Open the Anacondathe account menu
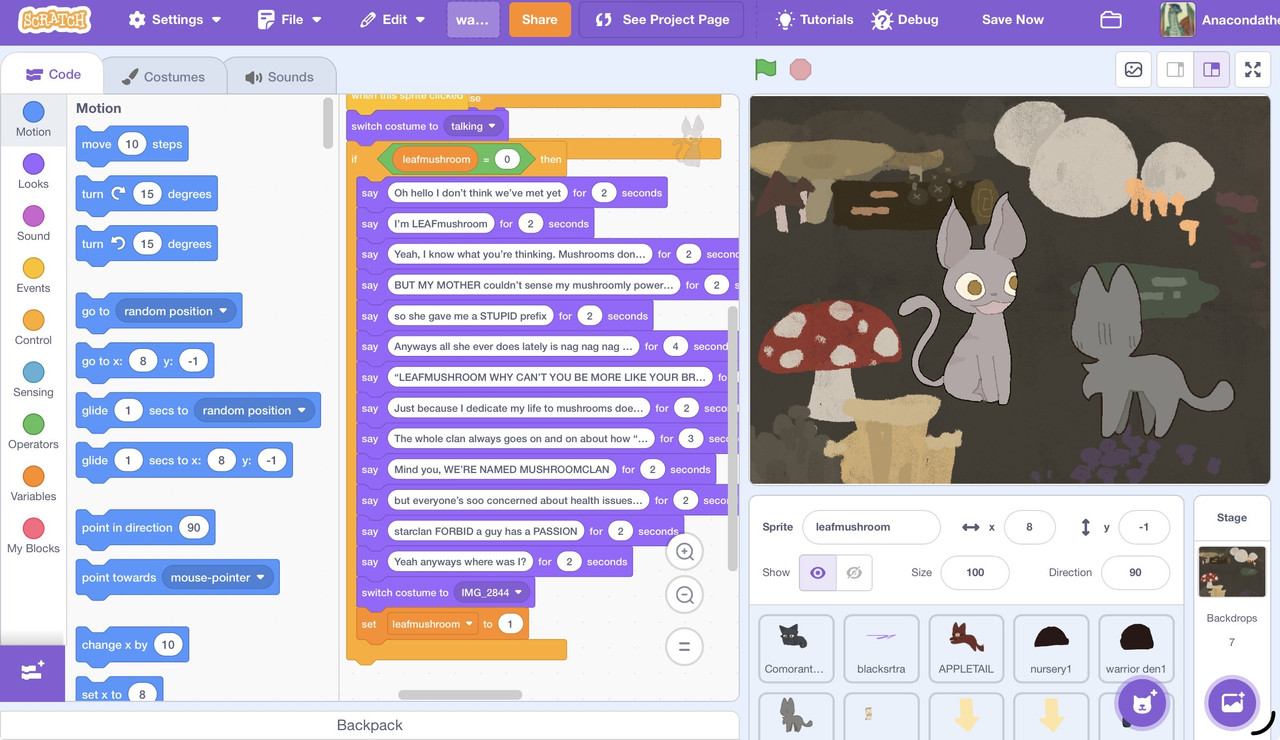 [1220, 19]
